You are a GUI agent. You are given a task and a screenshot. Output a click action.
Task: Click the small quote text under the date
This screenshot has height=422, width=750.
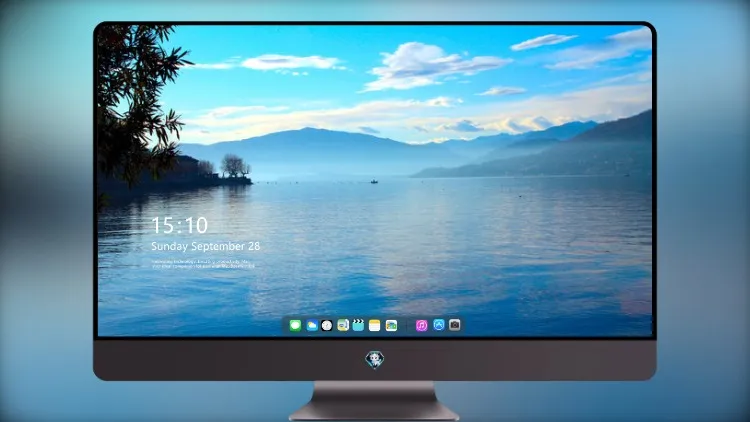click(x=203, y=264)
